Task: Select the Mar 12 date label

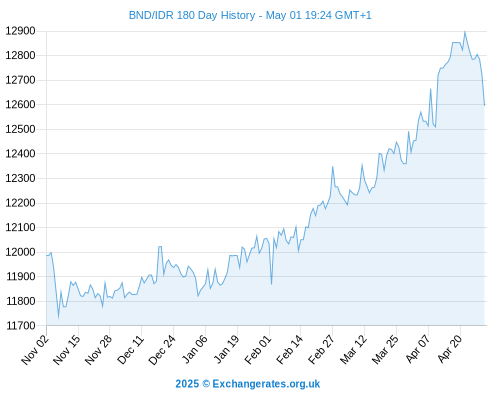Action: tap(353, 350)
